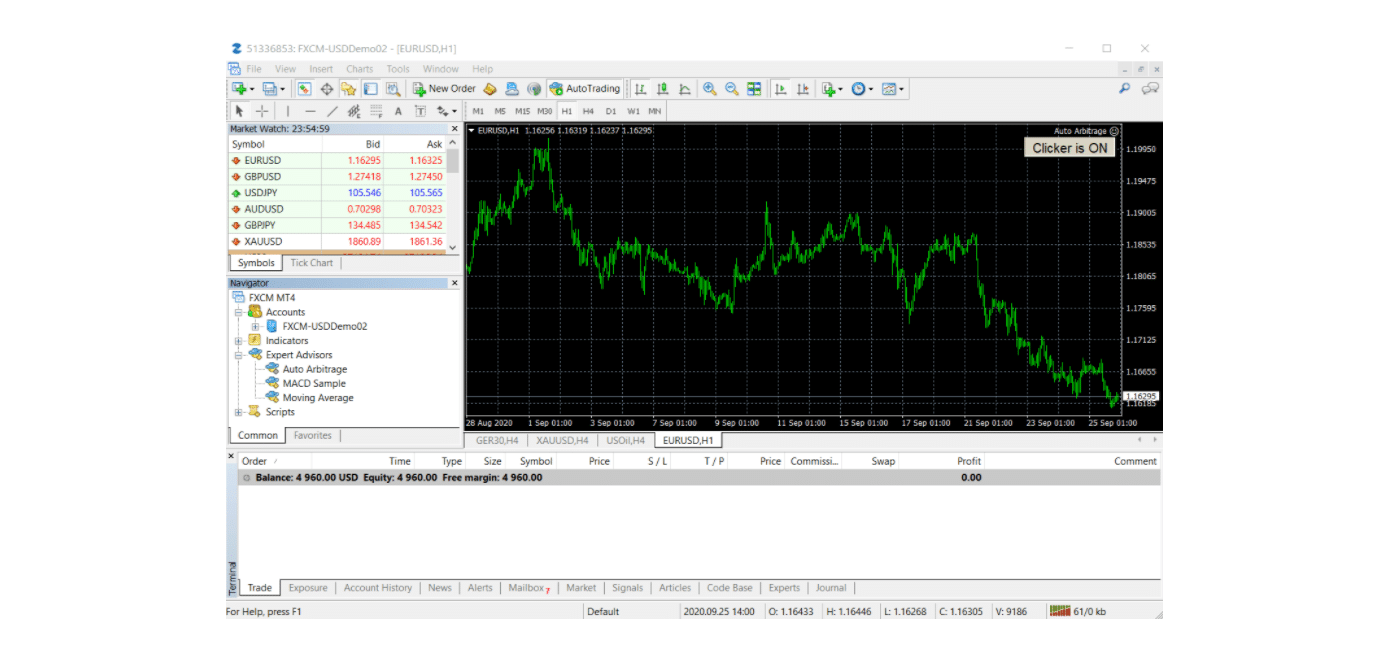Viewport: 1391px width, 649px height.
Task: Click the Tile Windows icon
Action: click(754, 89)
